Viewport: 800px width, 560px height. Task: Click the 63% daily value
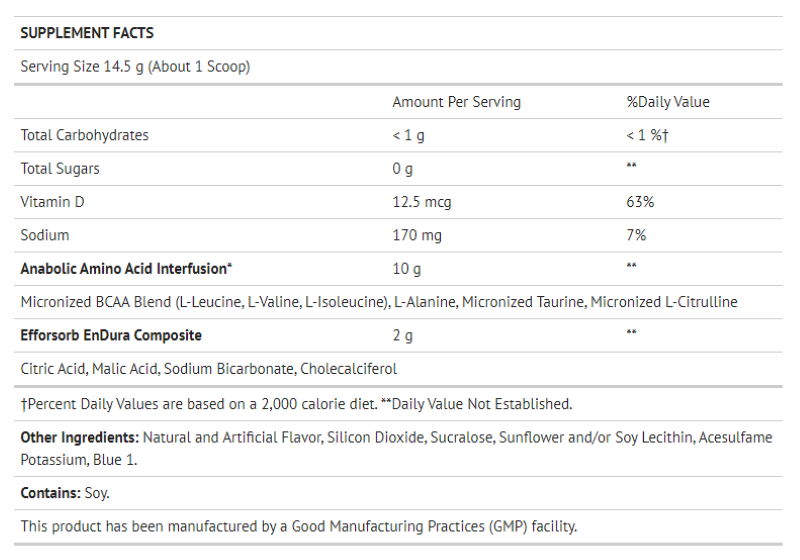point(640,202)
